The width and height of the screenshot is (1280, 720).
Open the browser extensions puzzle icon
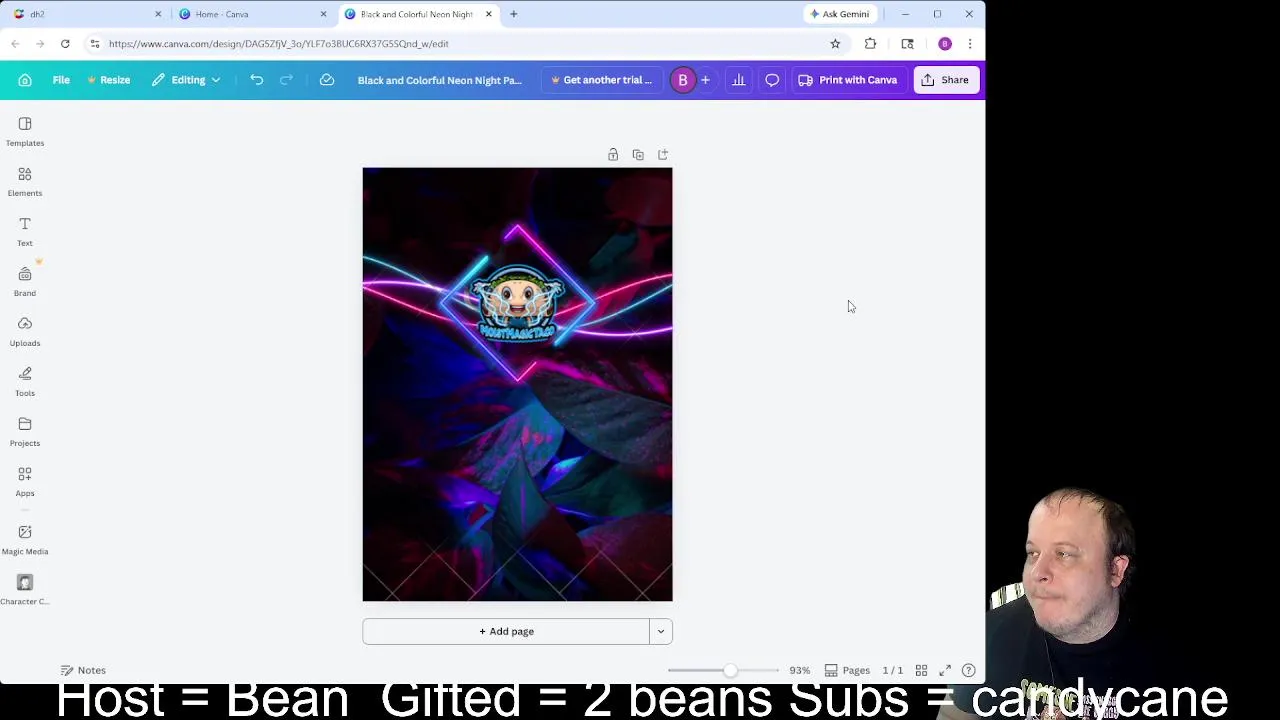(870, 44)
